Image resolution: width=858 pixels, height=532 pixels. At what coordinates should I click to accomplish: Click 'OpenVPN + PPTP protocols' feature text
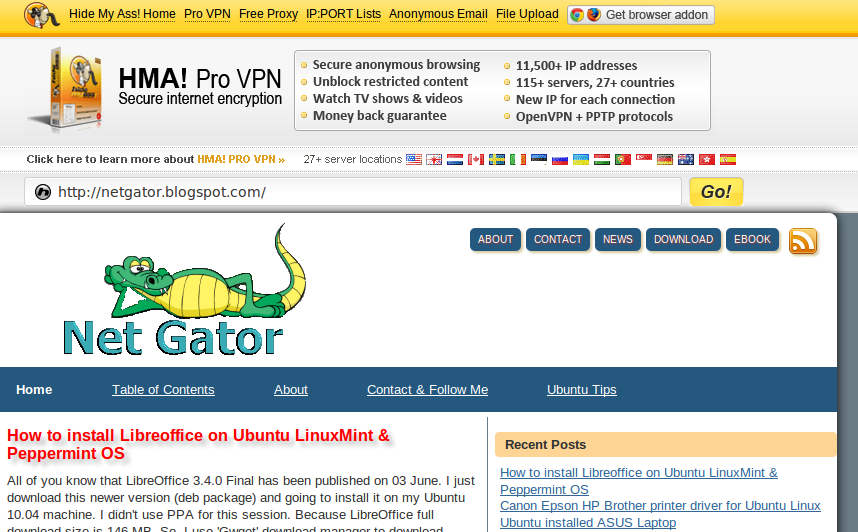594,117
